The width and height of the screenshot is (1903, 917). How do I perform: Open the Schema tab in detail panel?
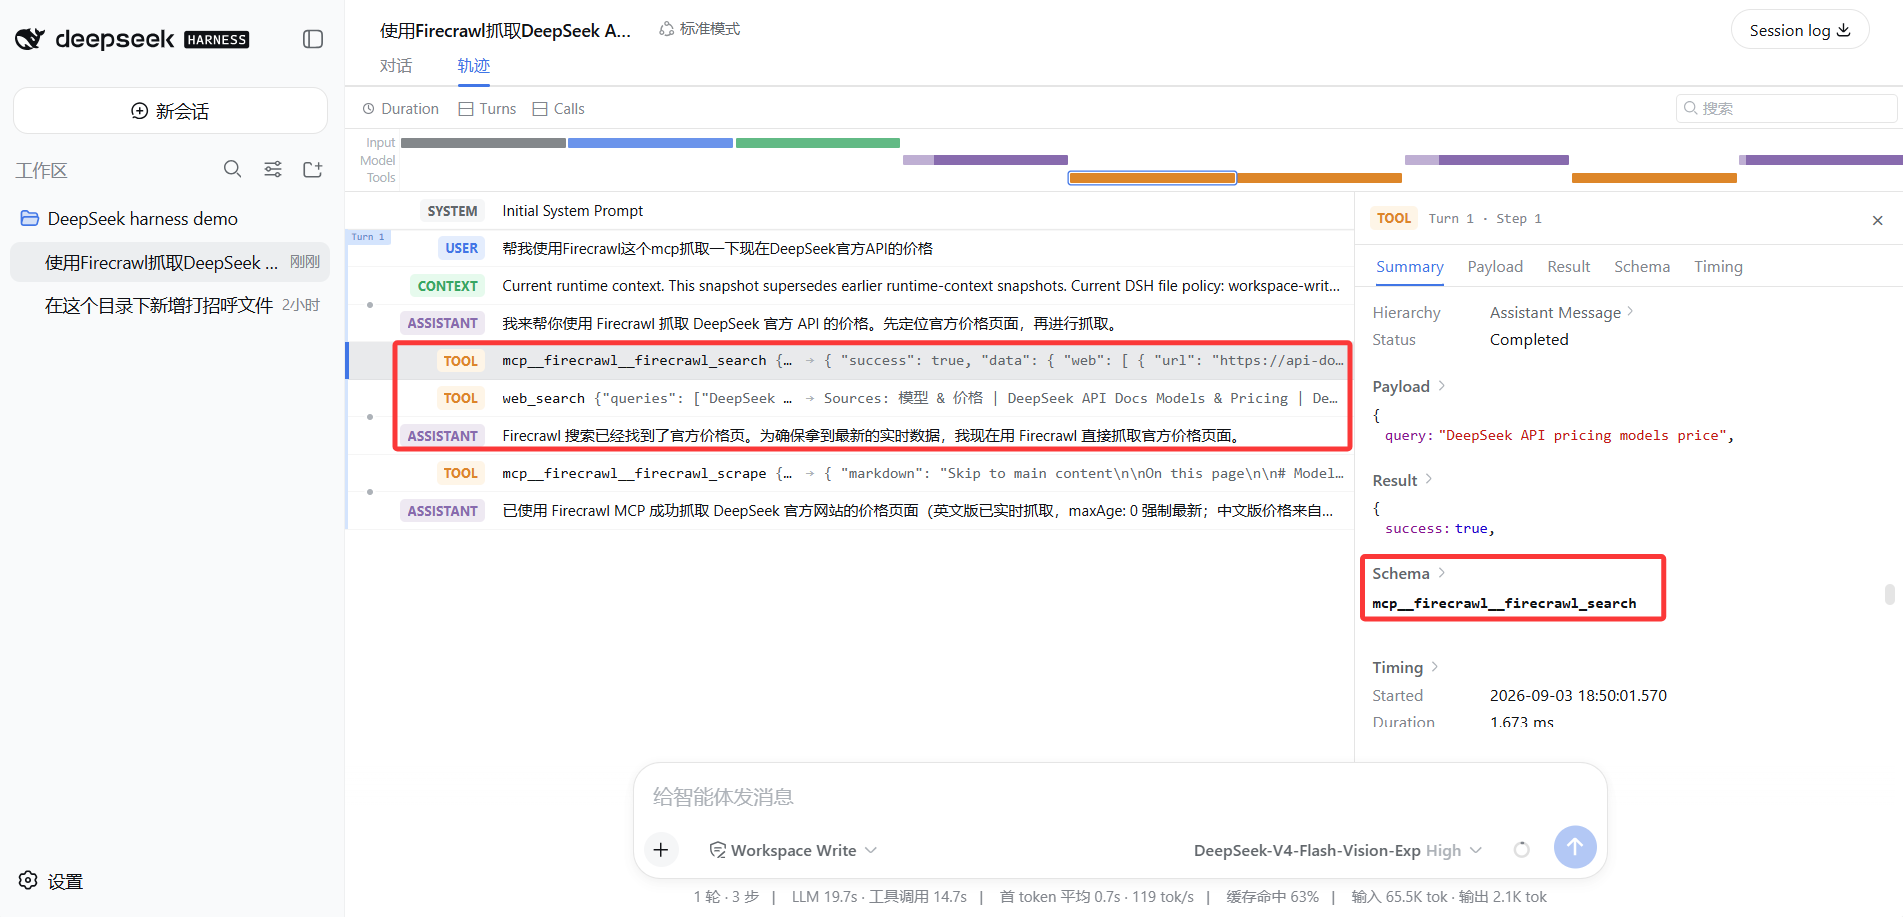pyautogui.click(x=1642, y=267)
